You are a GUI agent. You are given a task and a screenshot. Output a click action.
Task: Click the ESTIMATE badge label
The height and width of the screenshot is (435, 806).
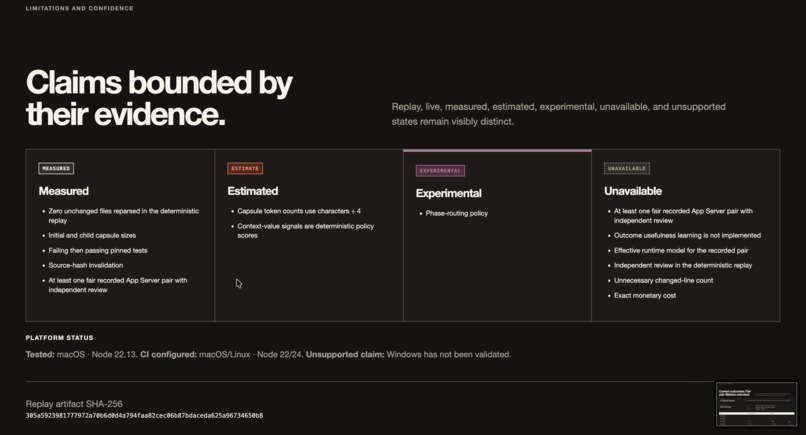(245, 168)
